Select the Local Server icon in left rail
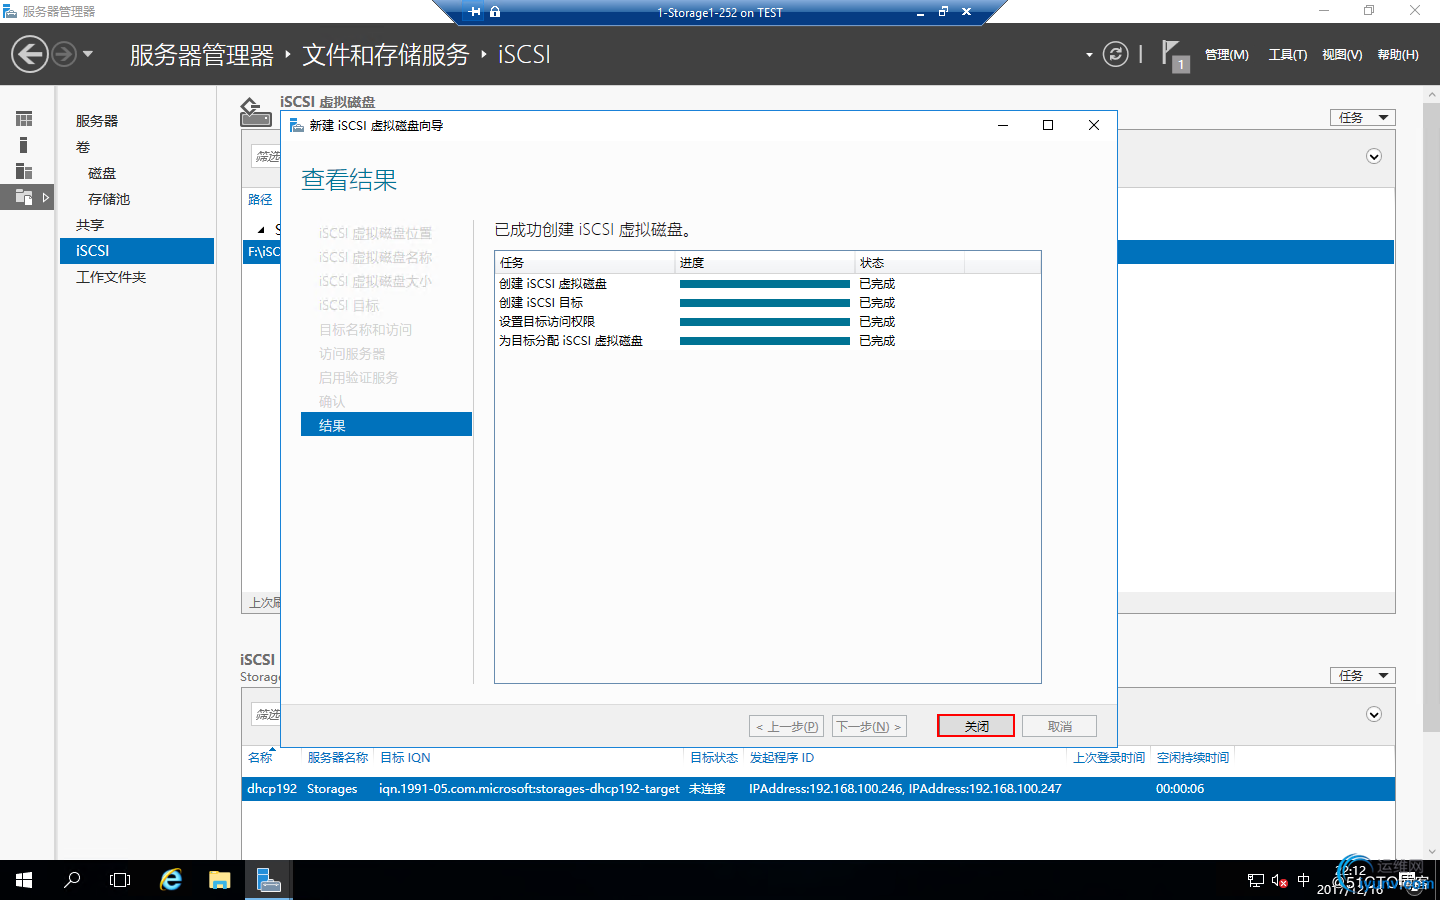 tap(24, 145)
